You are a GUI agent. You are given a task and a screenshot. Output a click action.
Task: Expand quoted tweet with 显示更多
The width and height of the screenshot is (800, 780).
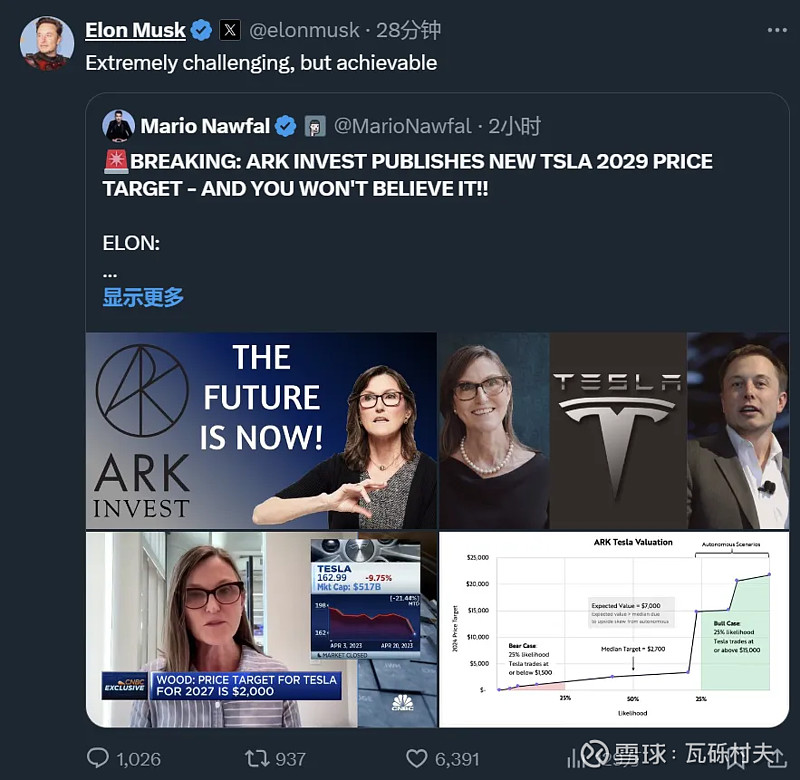pos(143,297)
